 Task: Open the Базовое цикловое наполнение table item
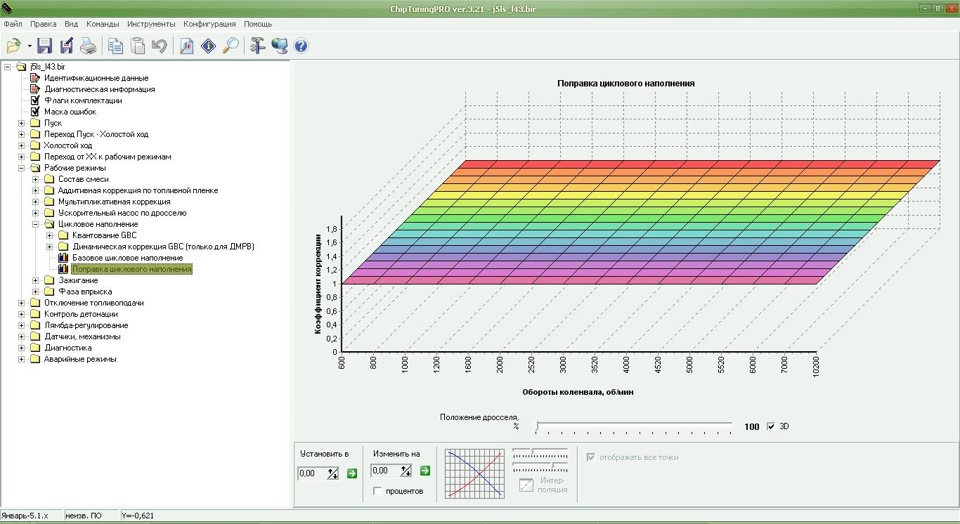pos(127,258)
